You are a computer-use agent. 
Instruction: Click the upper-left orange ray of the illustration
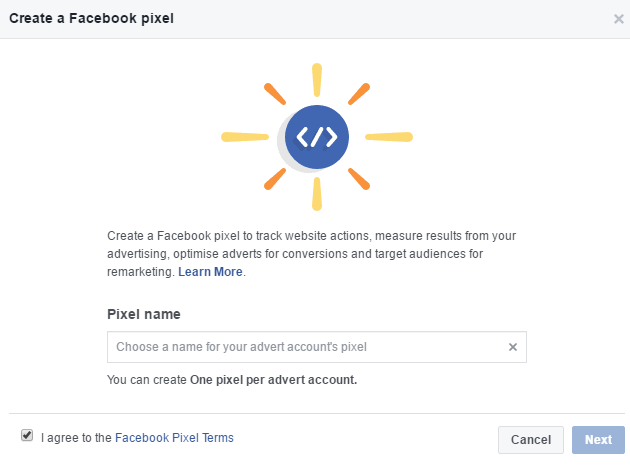[x=275, y=94]
